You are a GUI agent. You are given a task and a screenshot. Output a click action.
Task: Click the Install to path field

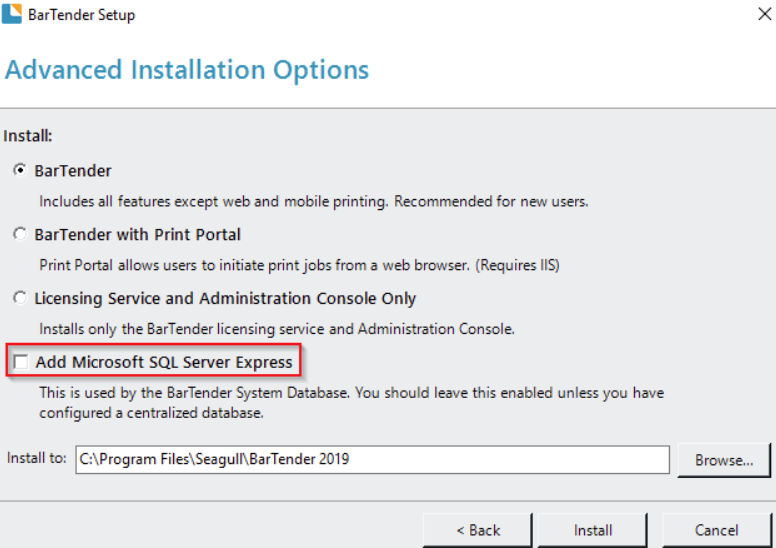tap(372, 459)
